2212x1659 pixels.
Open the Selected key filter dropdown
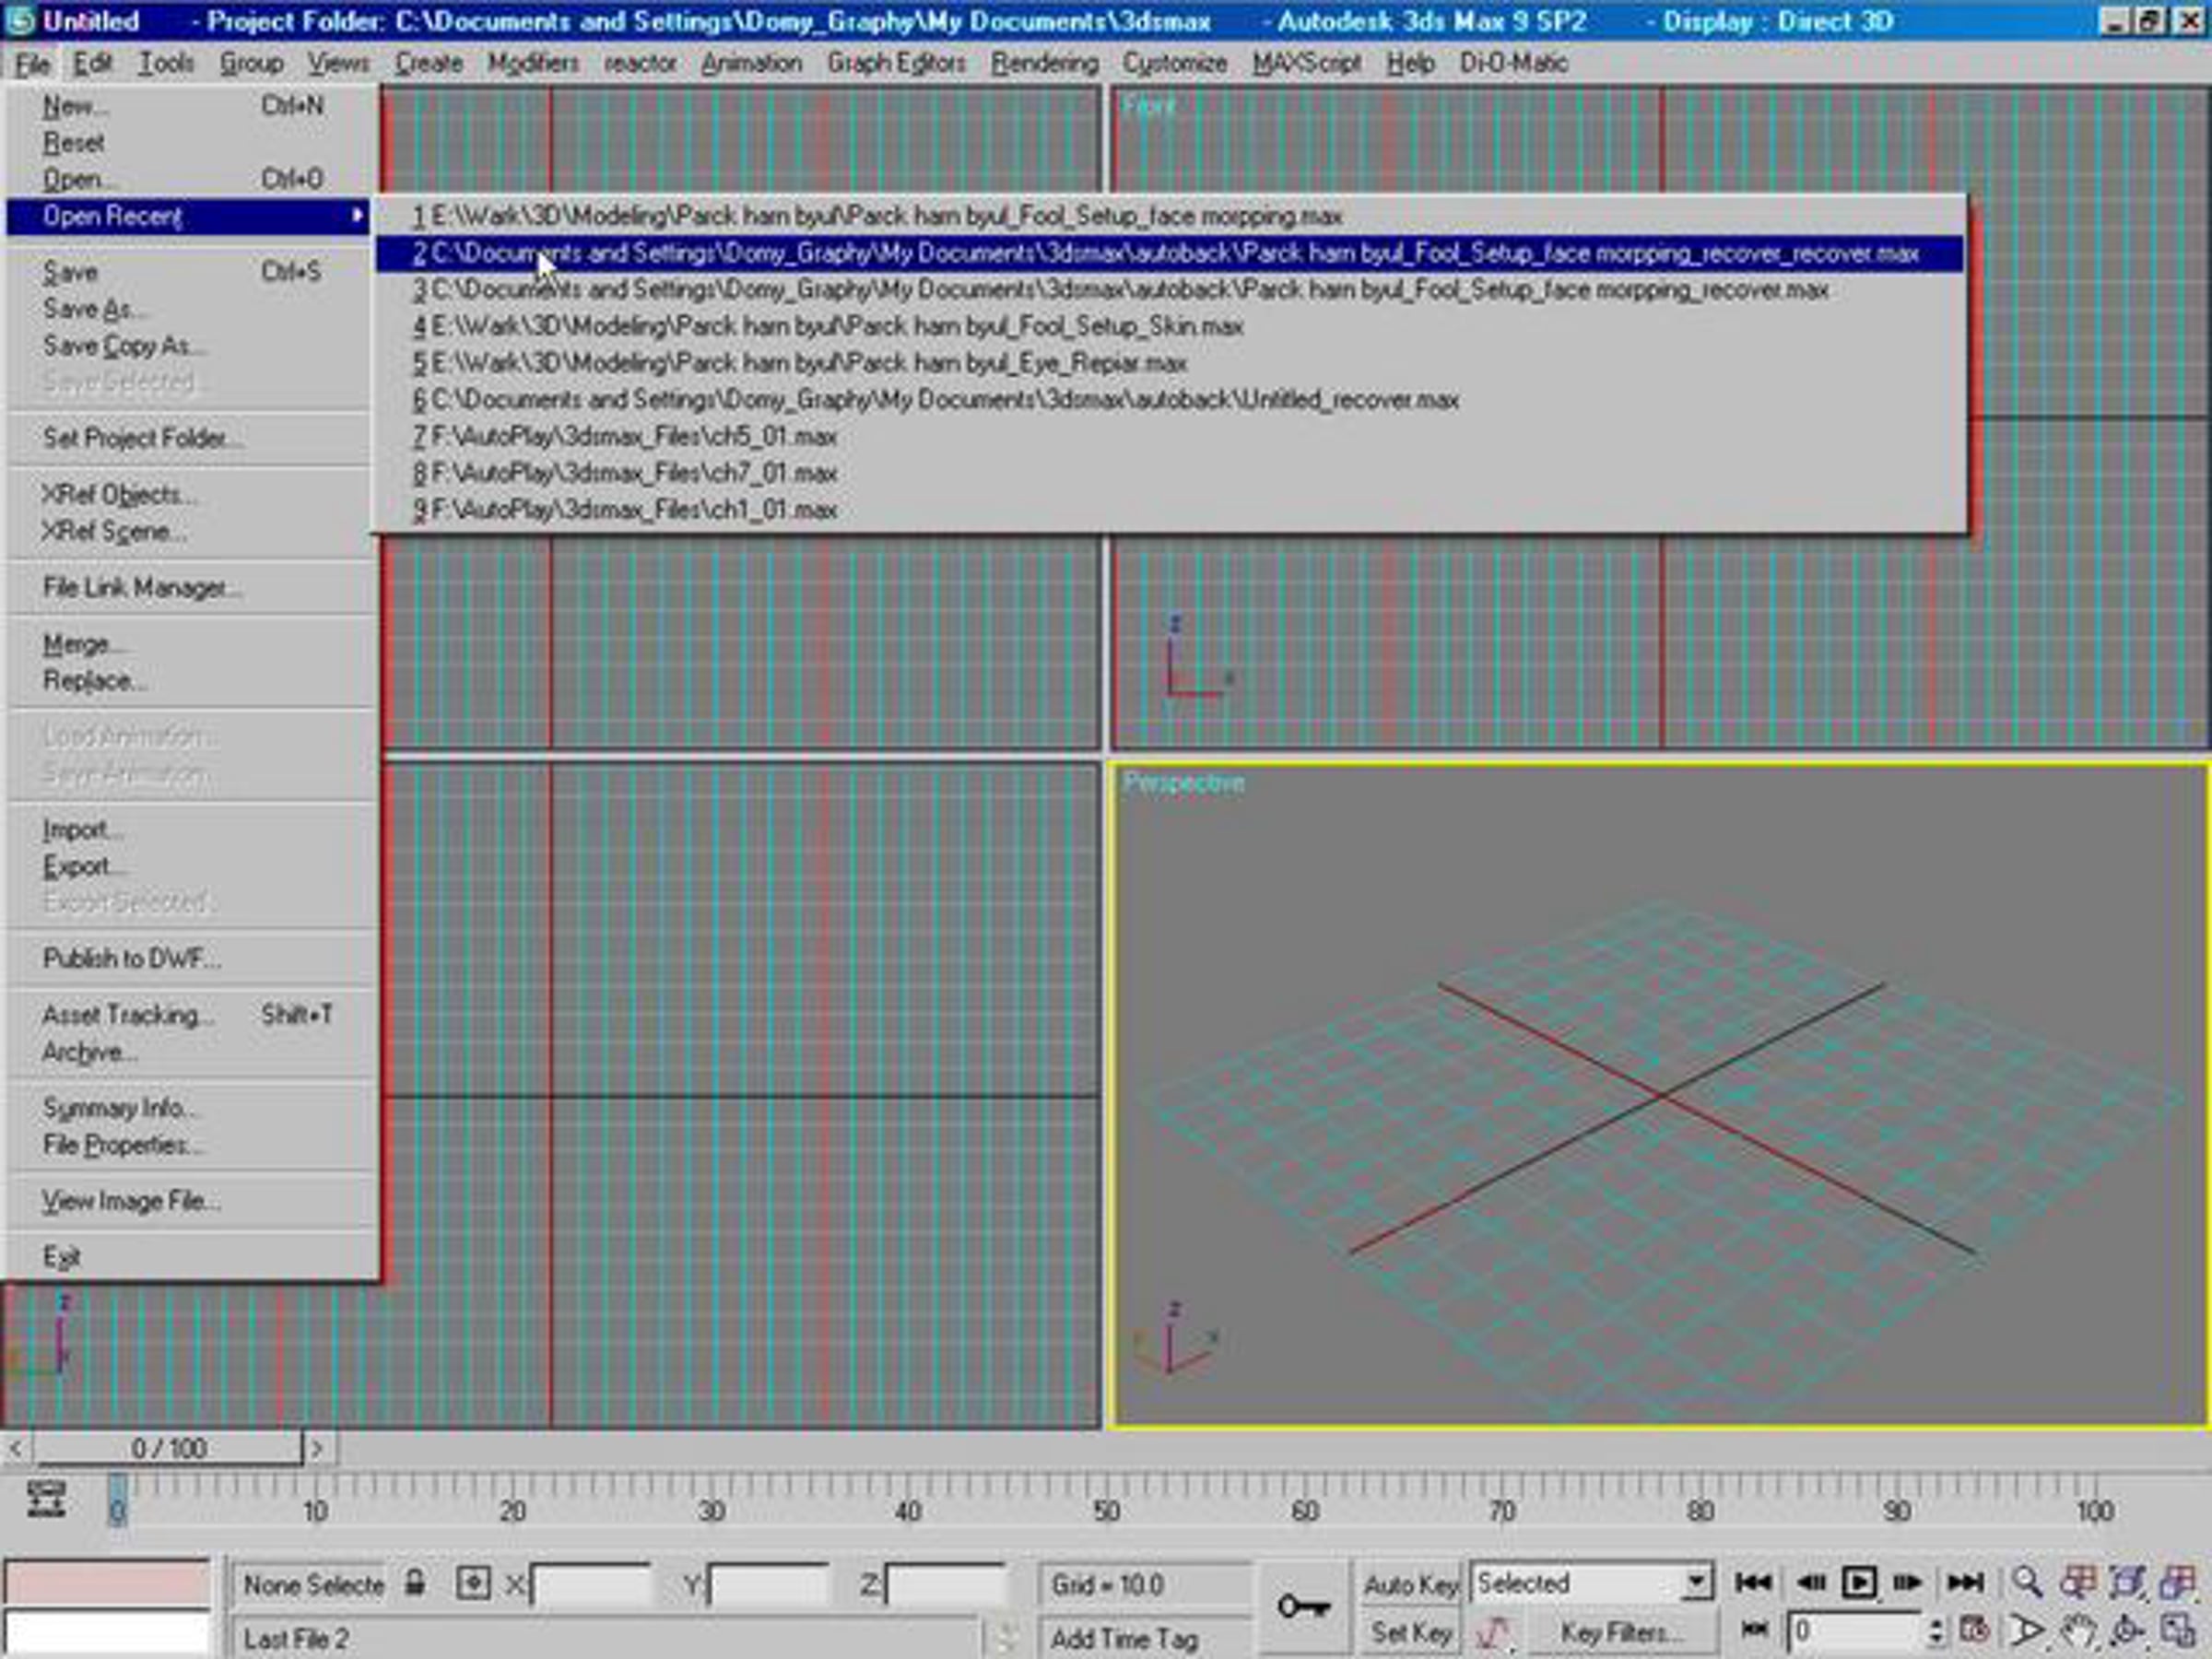(x=1696, y=1583)
